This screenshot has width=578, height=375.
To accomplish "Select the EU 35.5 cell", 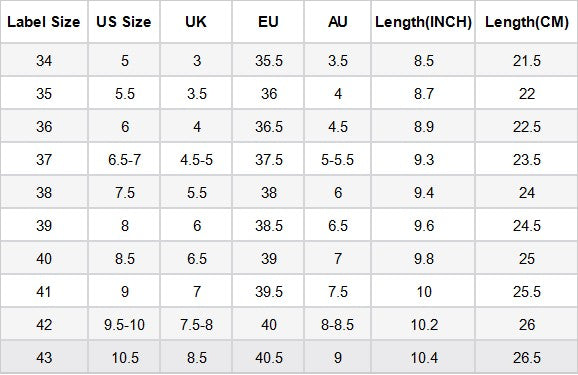I will click(268, 60).
